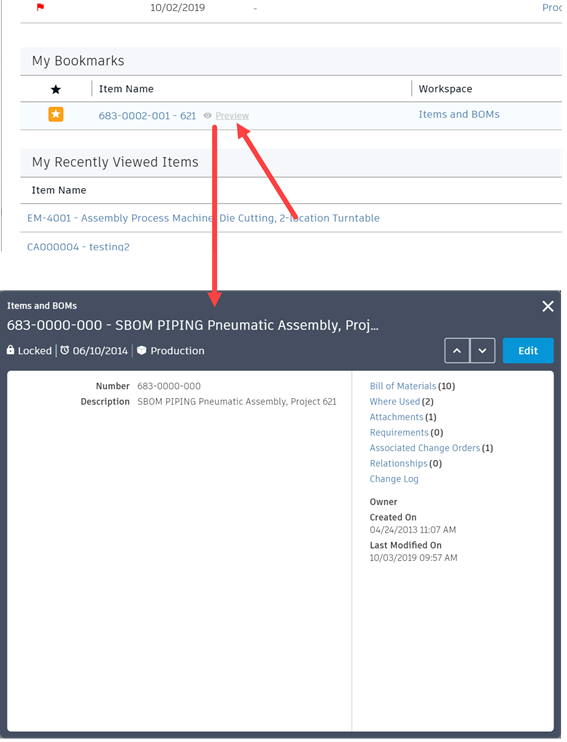Click the My Recently Viewed Items header
The height and width of the screenshot is (742, 567).
(115, 162)
